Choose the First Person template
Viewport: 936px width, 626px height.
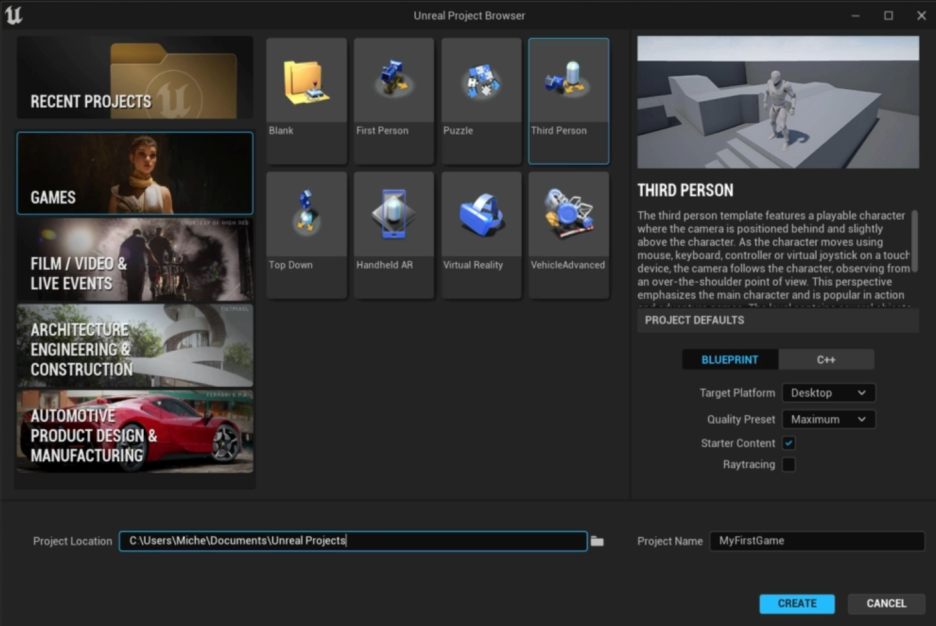click(x=393, y=101)
